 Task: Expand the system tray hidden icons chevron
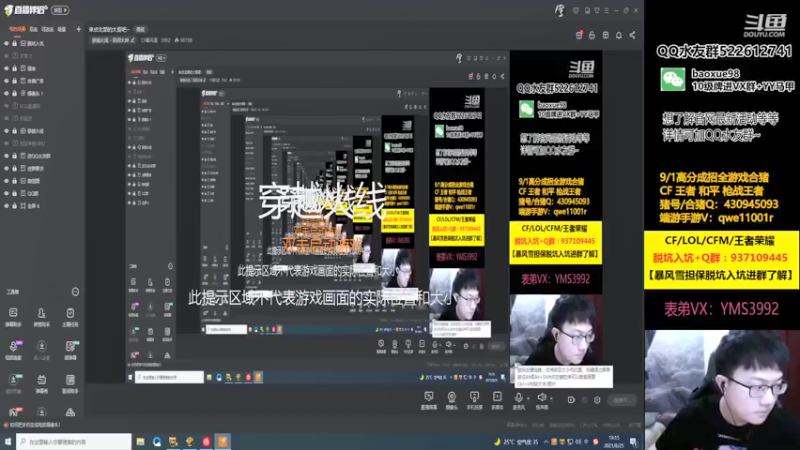pos(546,442)
